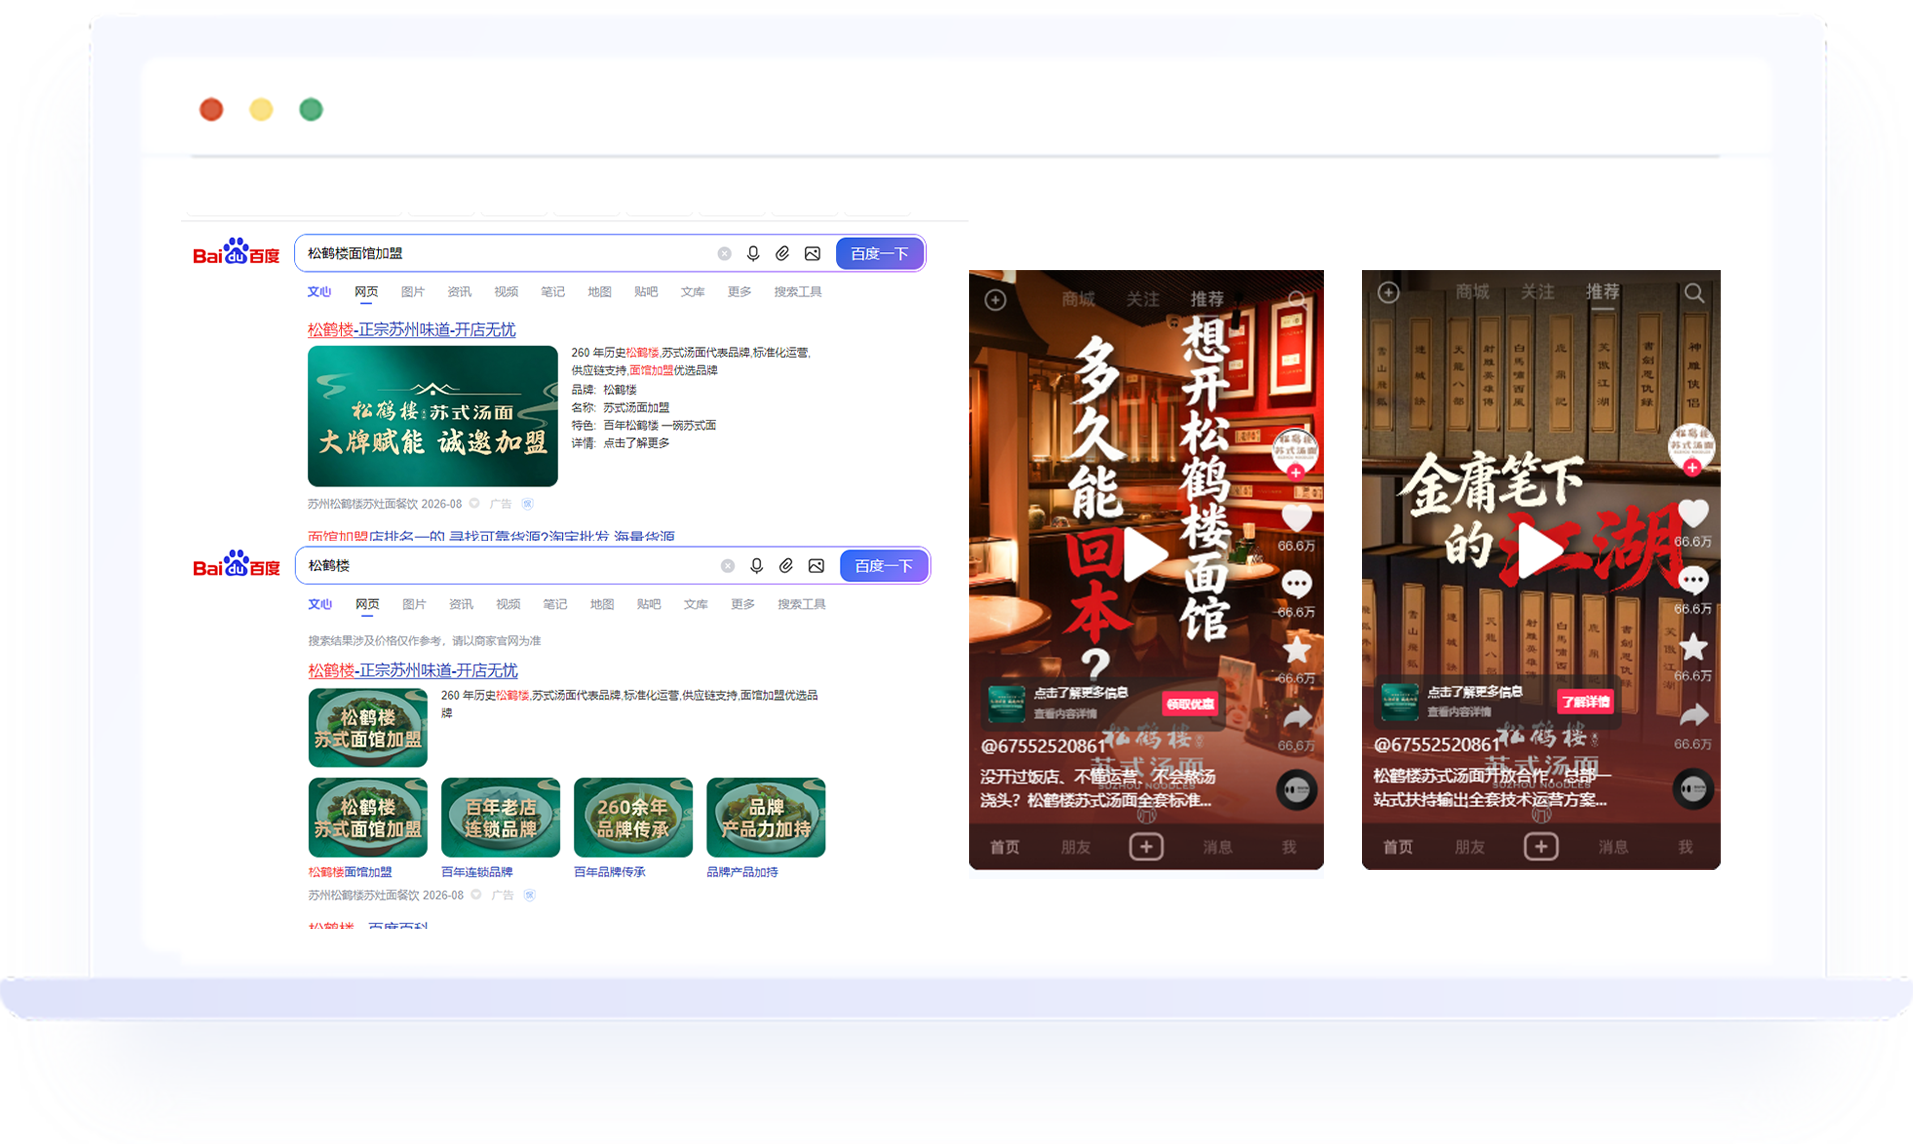Open 文心 tab in top results
This screenshot has width=1913, height=1144.
coord(319,292)
